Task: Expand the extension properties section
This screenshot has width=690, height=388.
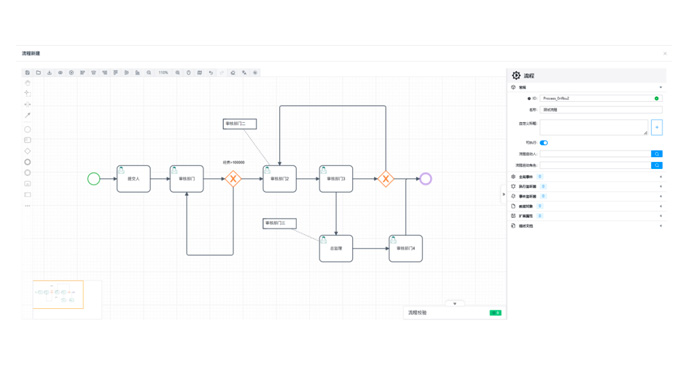Action: pos(587,216)
